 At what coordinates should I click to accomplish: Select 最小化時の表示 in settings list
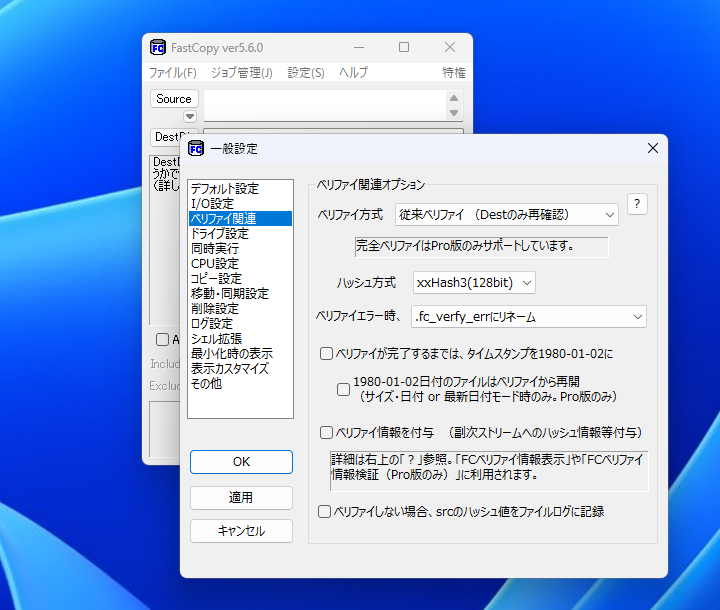coord(240,354)
